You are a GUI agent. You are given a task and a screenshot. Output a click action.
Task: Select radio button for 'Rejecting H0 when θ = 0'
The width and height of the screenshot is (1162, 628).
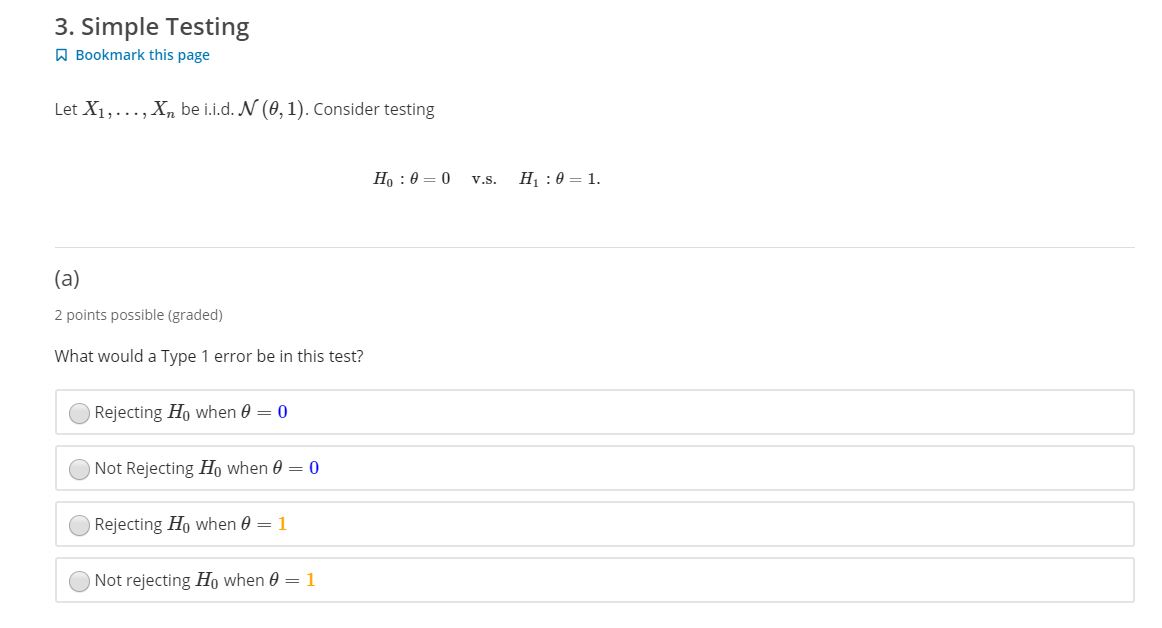79,412
